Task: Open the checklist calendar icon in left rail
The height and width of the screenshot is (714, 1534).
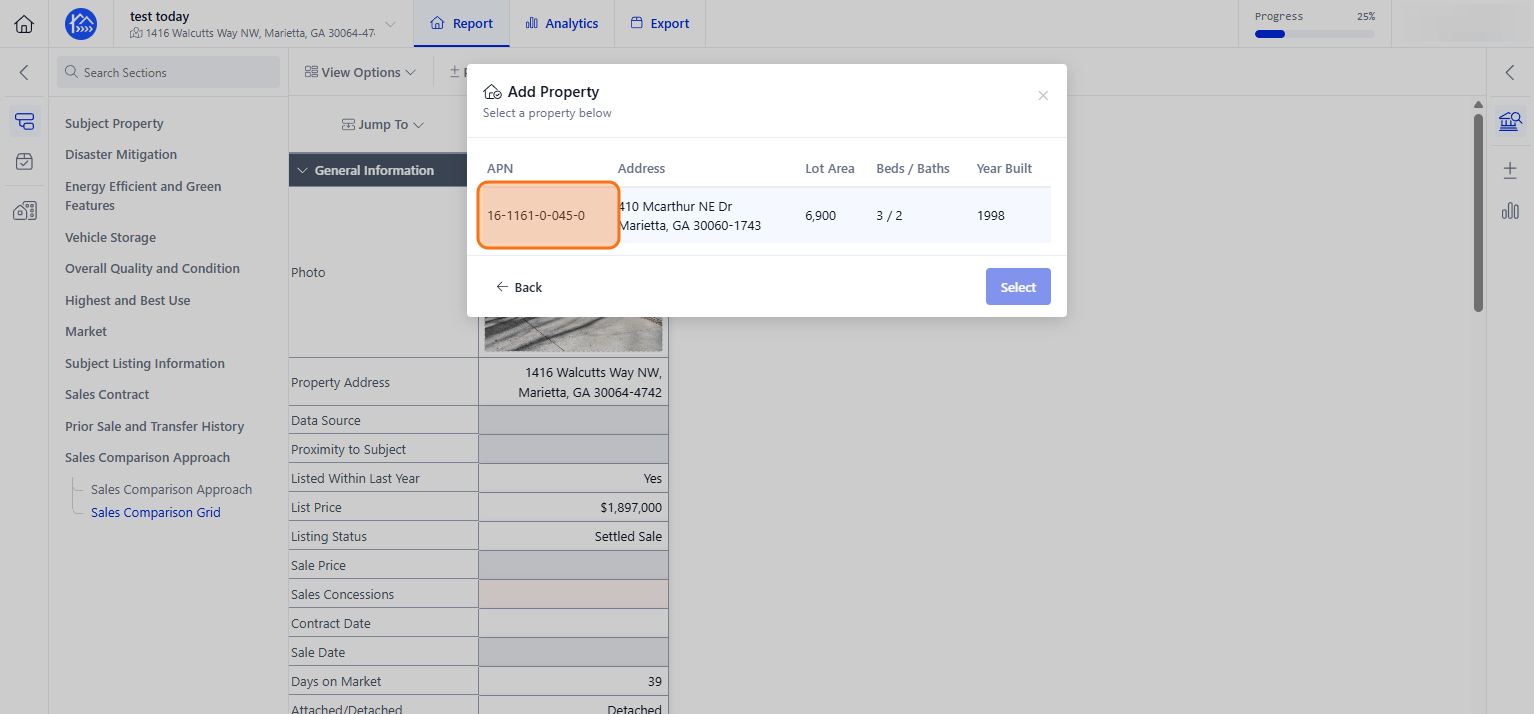Action: click(25, 162)
